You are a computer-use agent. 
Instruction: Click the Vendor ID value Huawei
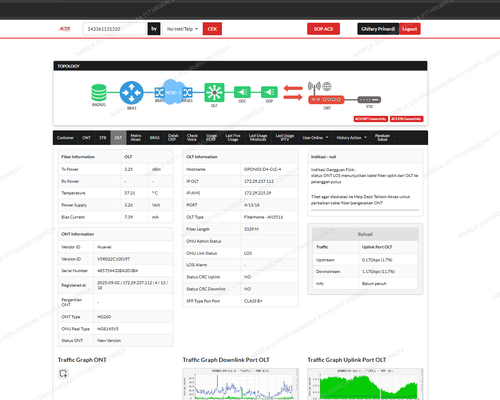104,247
